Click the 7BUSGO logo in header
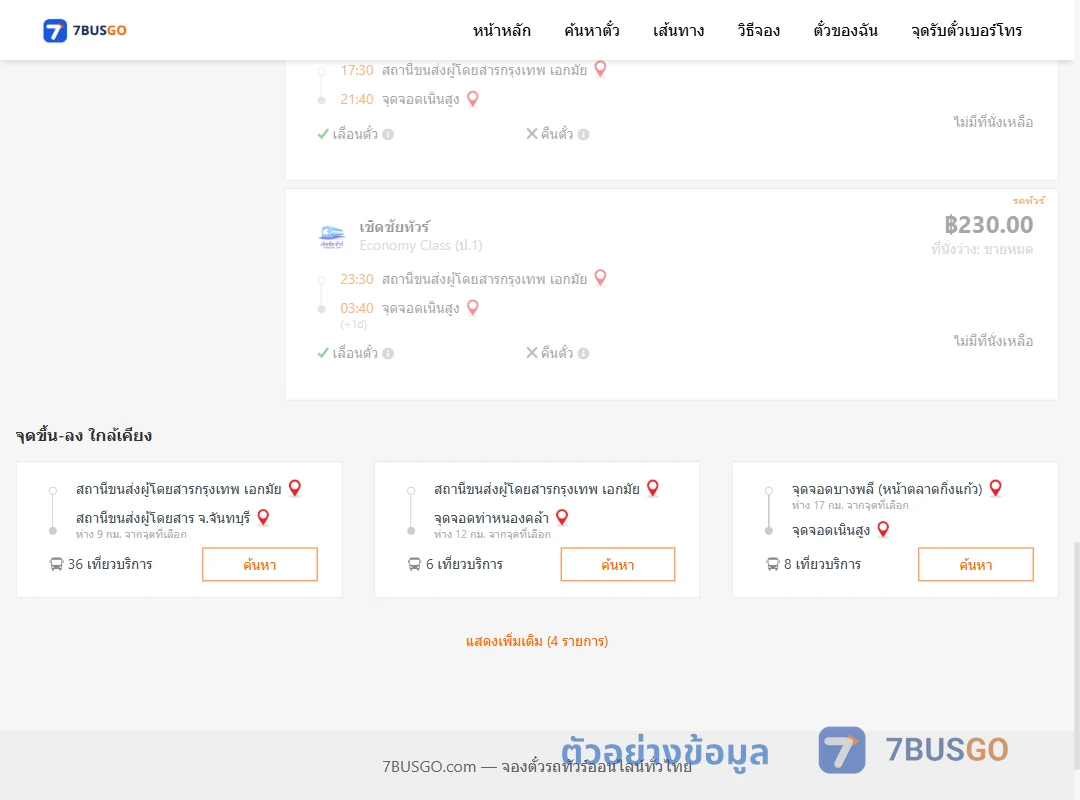Image resolution: width=1080 pixels, height=800 pixels. (x=85, y=30)
